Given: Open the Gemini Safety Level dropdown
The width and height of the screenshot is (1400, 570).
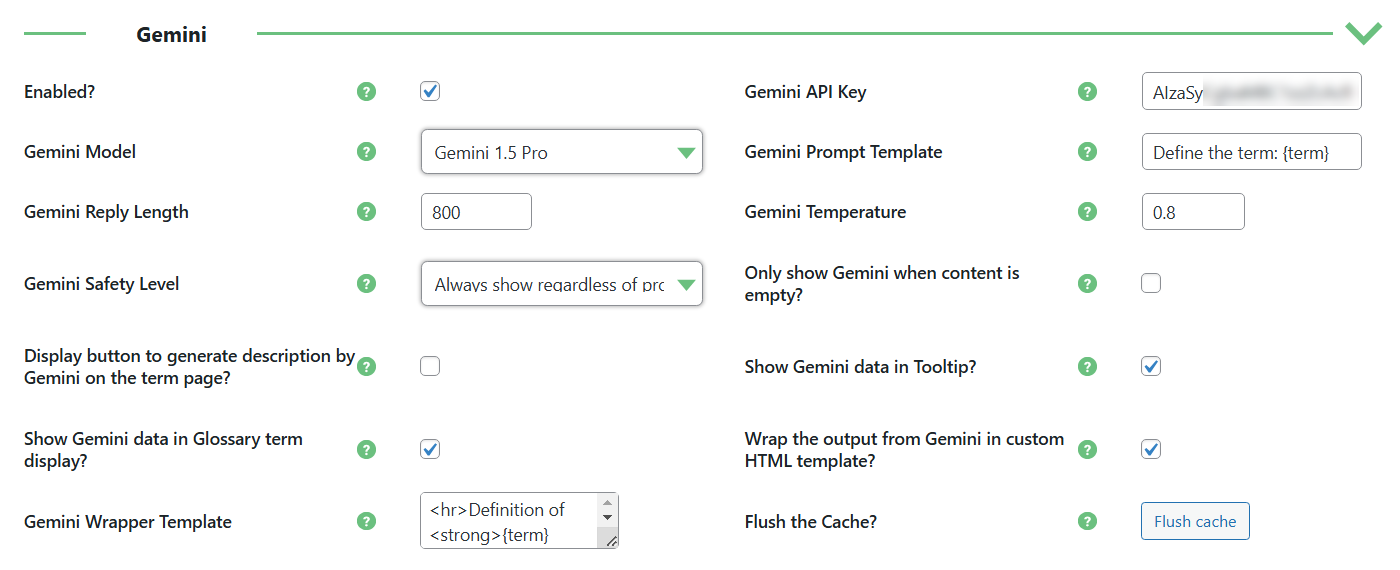Looking at the screenshot, I should (x=562, y=284).
